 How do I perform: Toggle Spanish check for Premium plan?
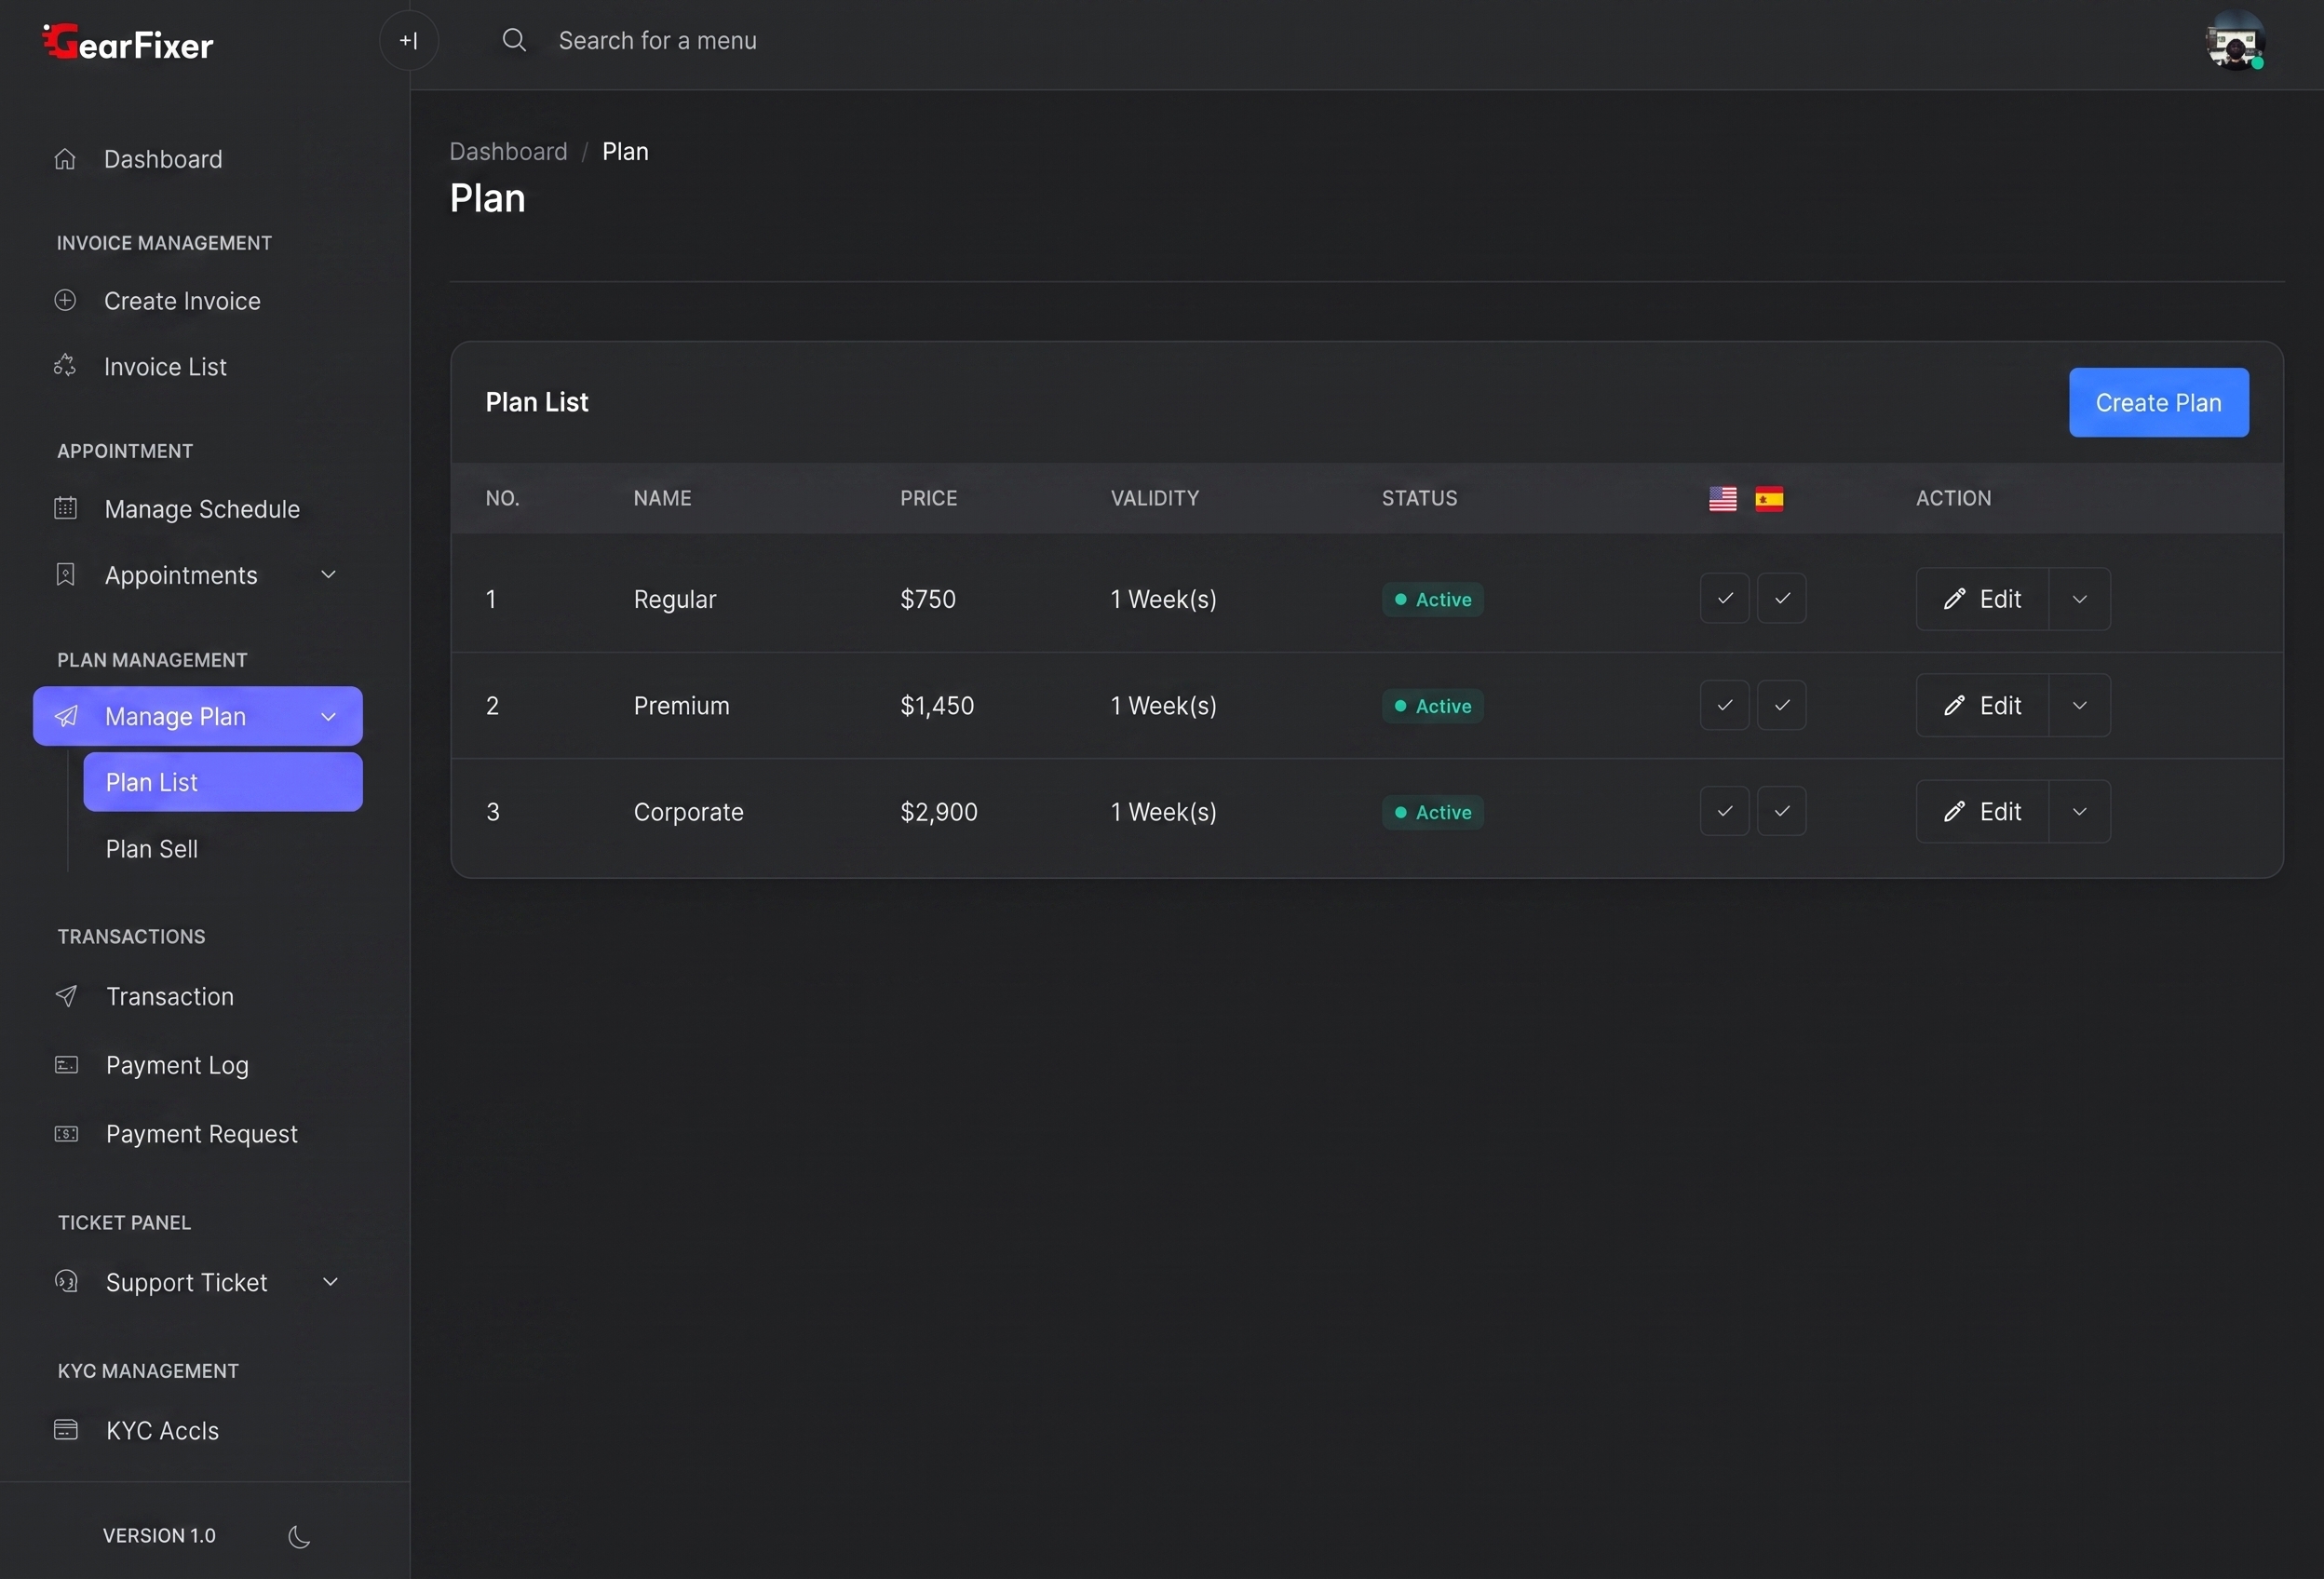[x=1782, y=705]
